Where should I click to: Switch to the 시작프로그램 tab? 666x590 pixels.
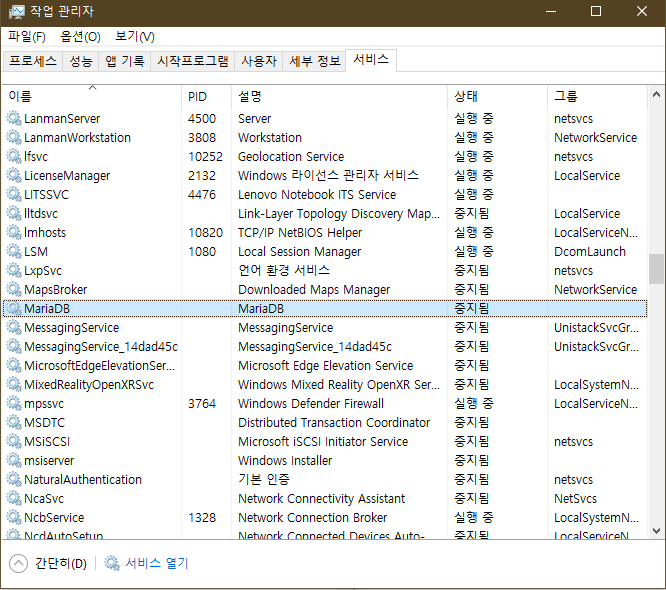click(x=193, y=61)
